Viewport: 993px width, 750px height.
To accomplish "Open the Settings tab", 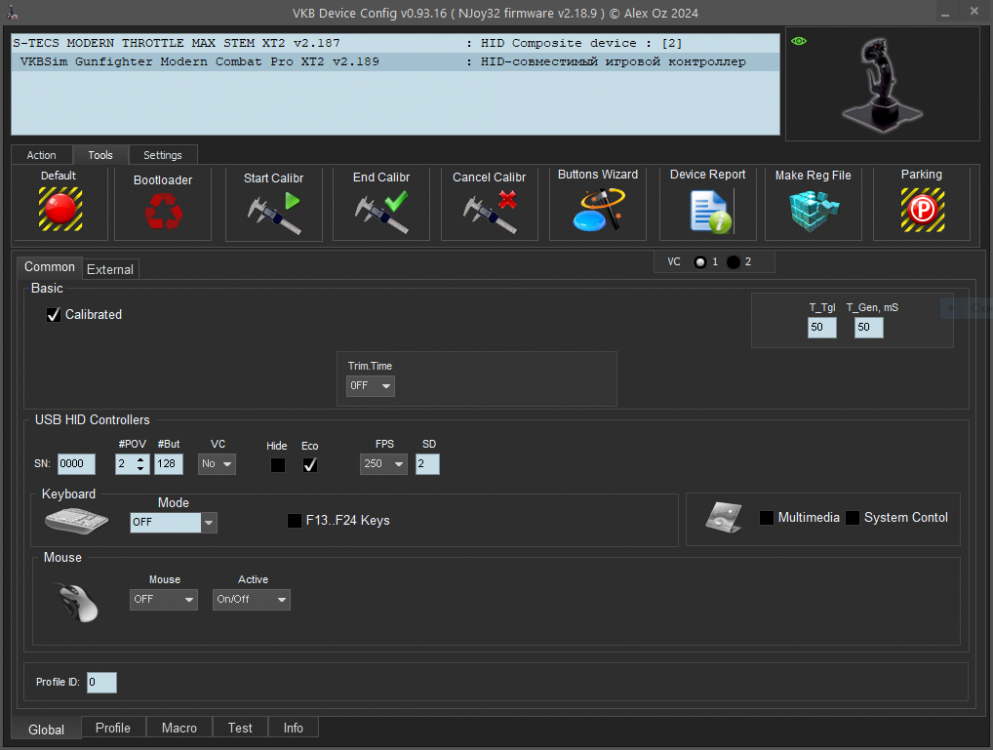I will tap(162, 155).
